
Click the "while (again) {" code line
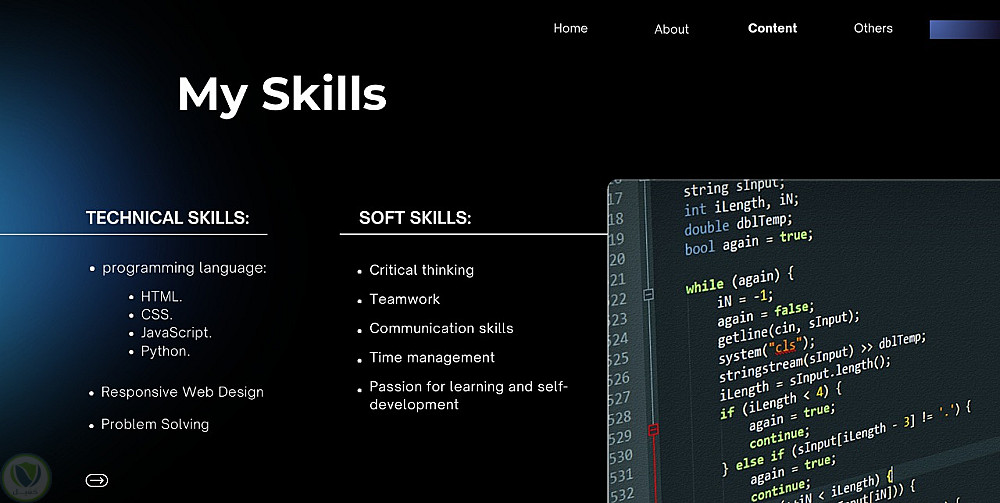[x=739, y=282]
